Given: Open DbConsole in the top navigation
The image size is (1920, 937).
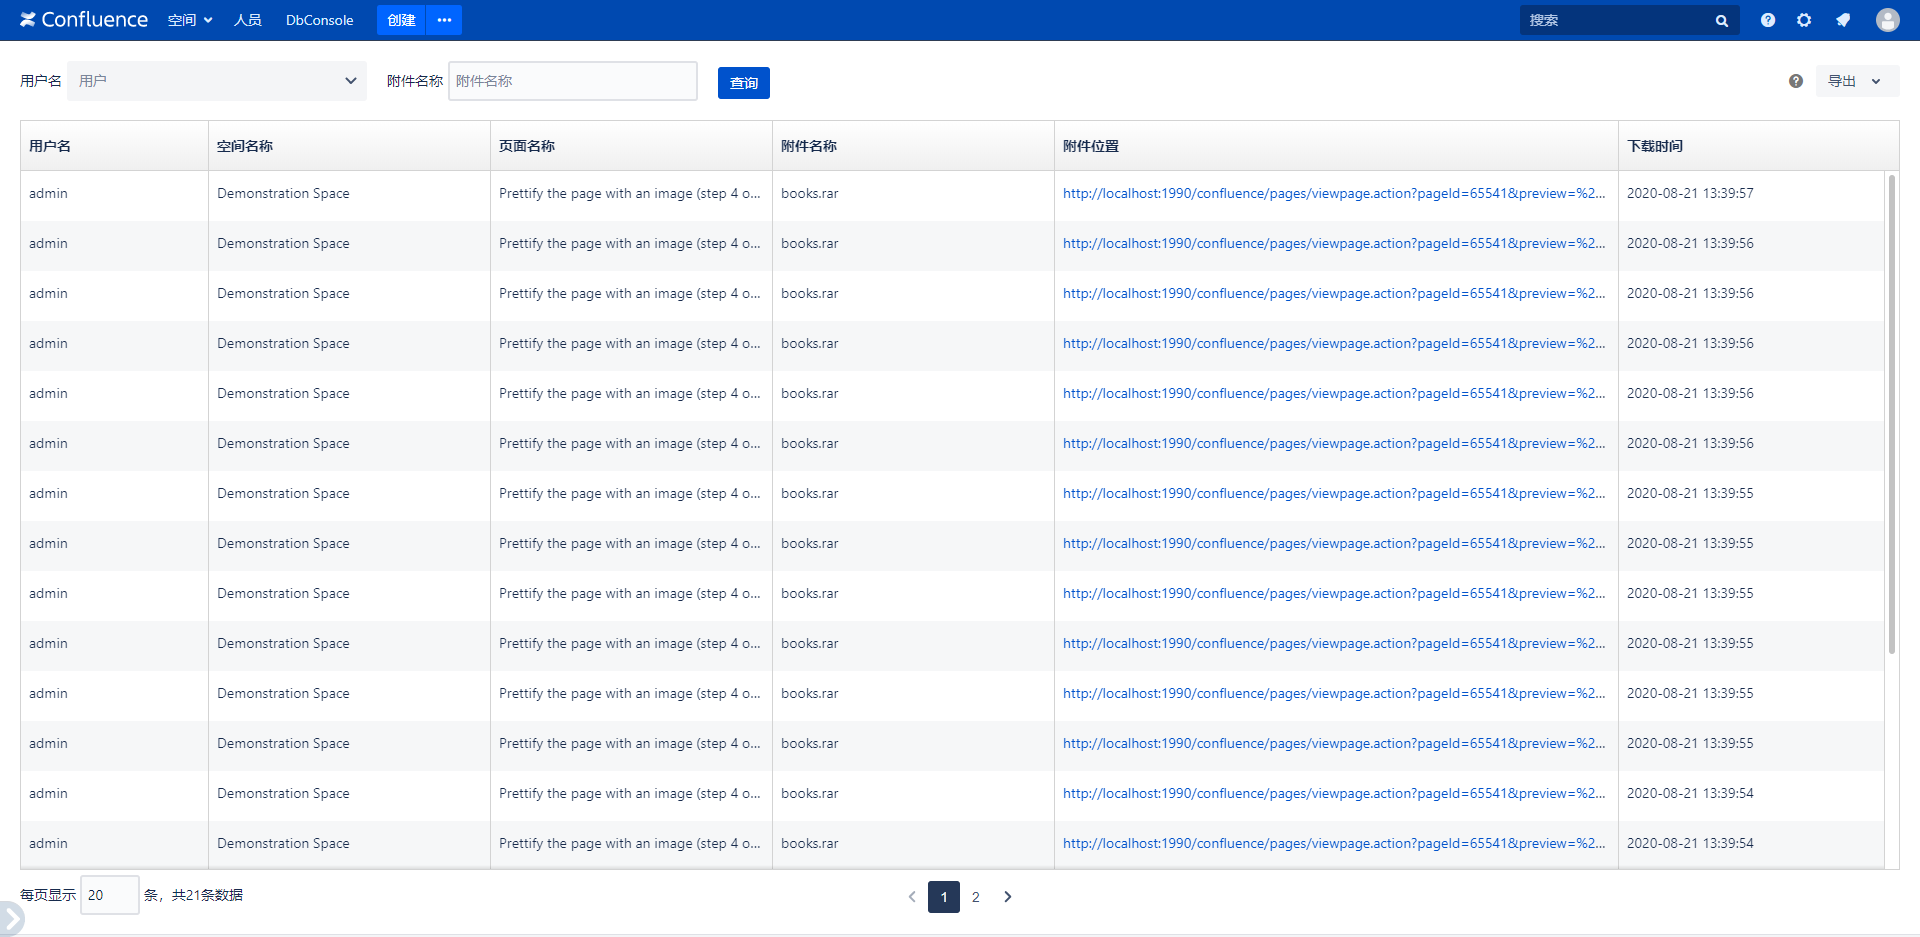Looking at the screenshot, I should [x=319, y=20].
